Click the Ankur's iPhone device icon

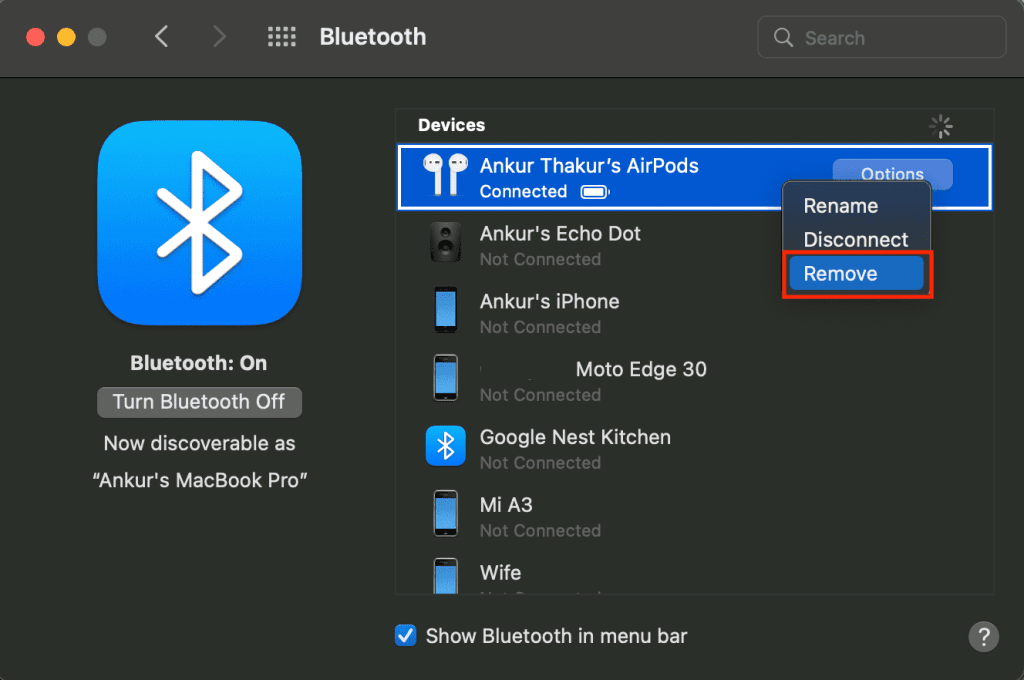point(445,311)
